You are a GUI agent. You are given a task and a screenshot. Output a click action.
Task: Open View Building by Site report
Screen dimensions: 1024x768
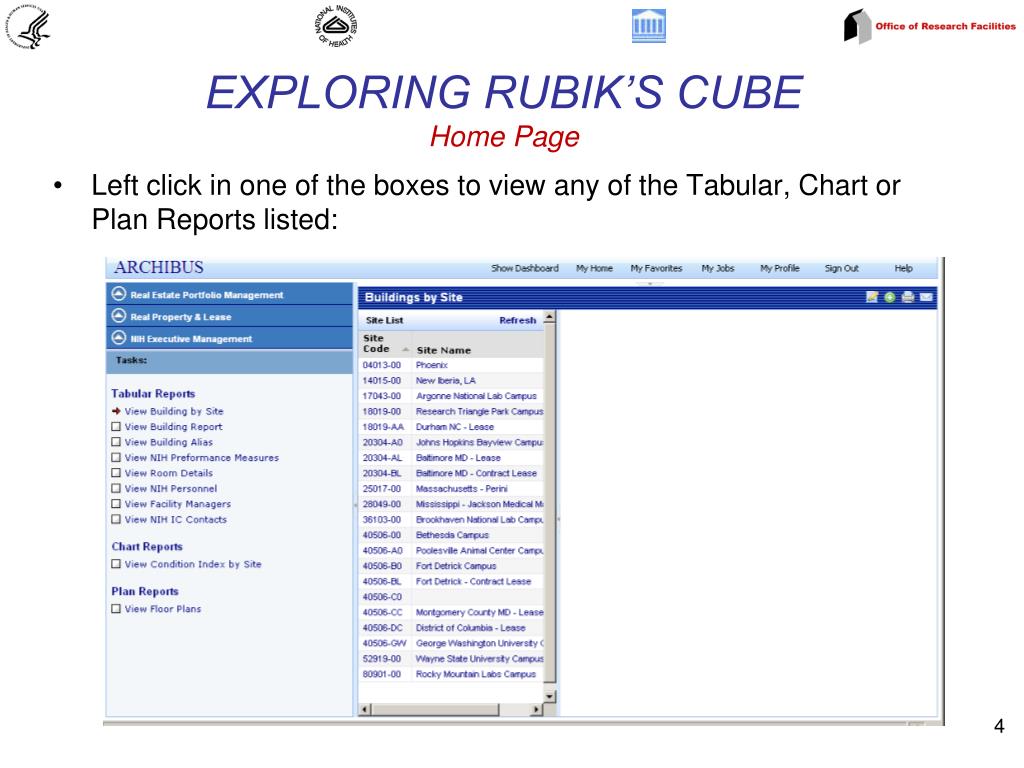coord(174,411)
